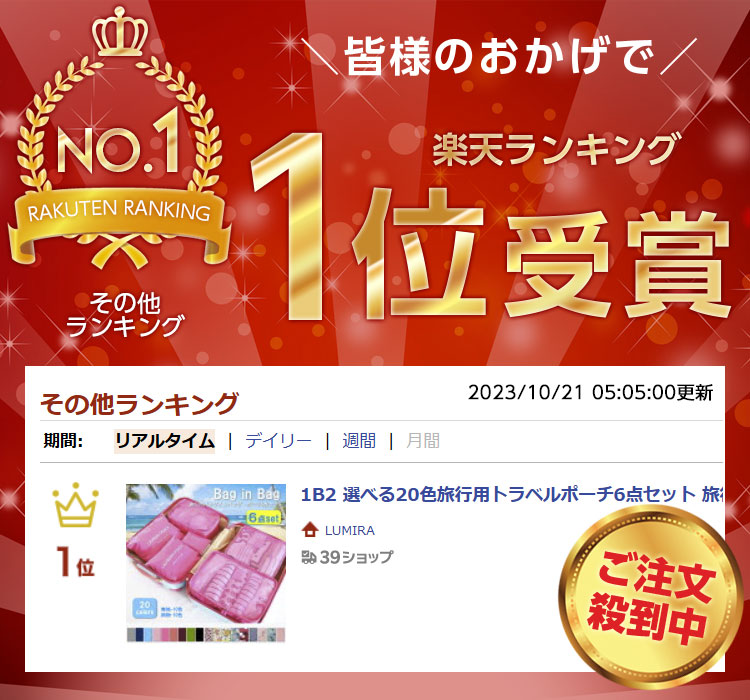Click the 39ショップ truck icon
Viewport: 750px width, 700px height.
point(309,557)
